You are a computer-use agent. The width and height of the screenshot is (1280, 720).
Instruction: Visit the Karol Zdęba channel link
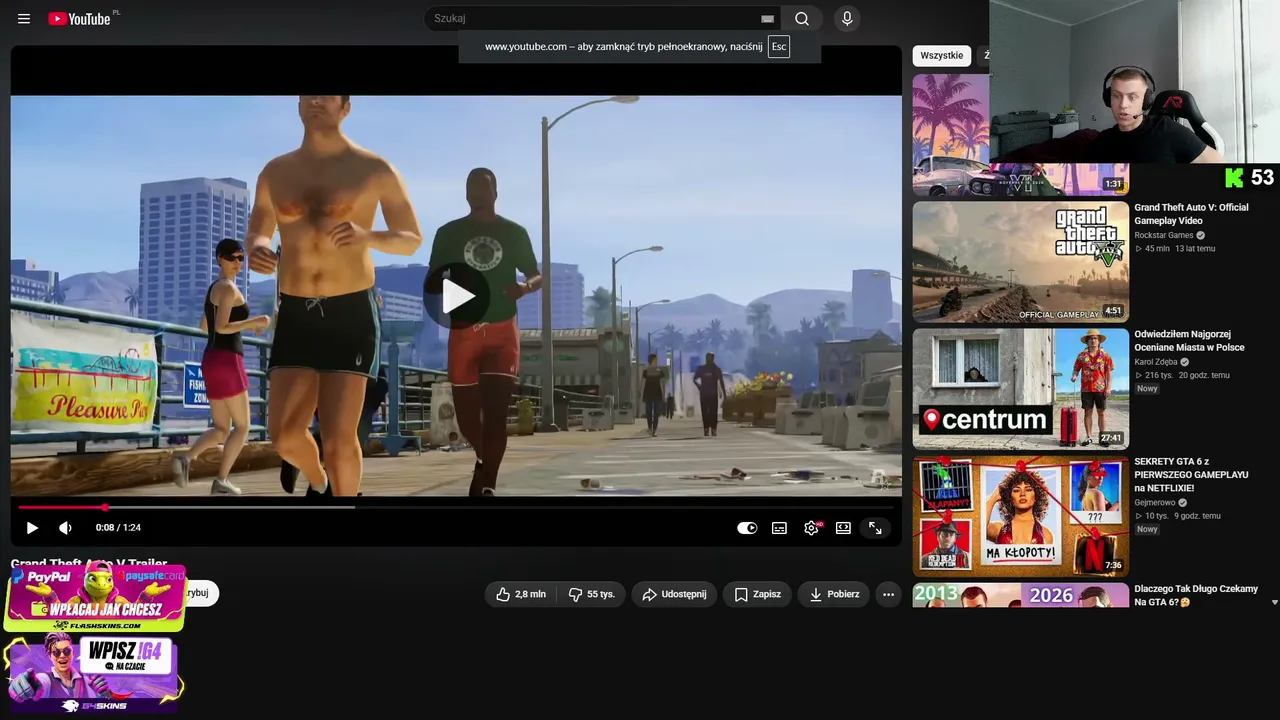(1156, 362)
